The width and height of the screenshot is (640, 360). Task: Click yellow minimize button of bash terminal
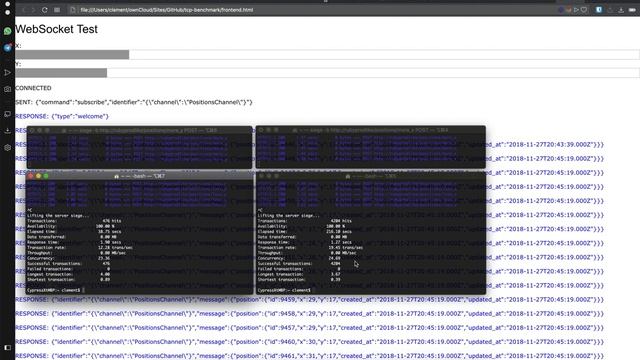point(38,176)
